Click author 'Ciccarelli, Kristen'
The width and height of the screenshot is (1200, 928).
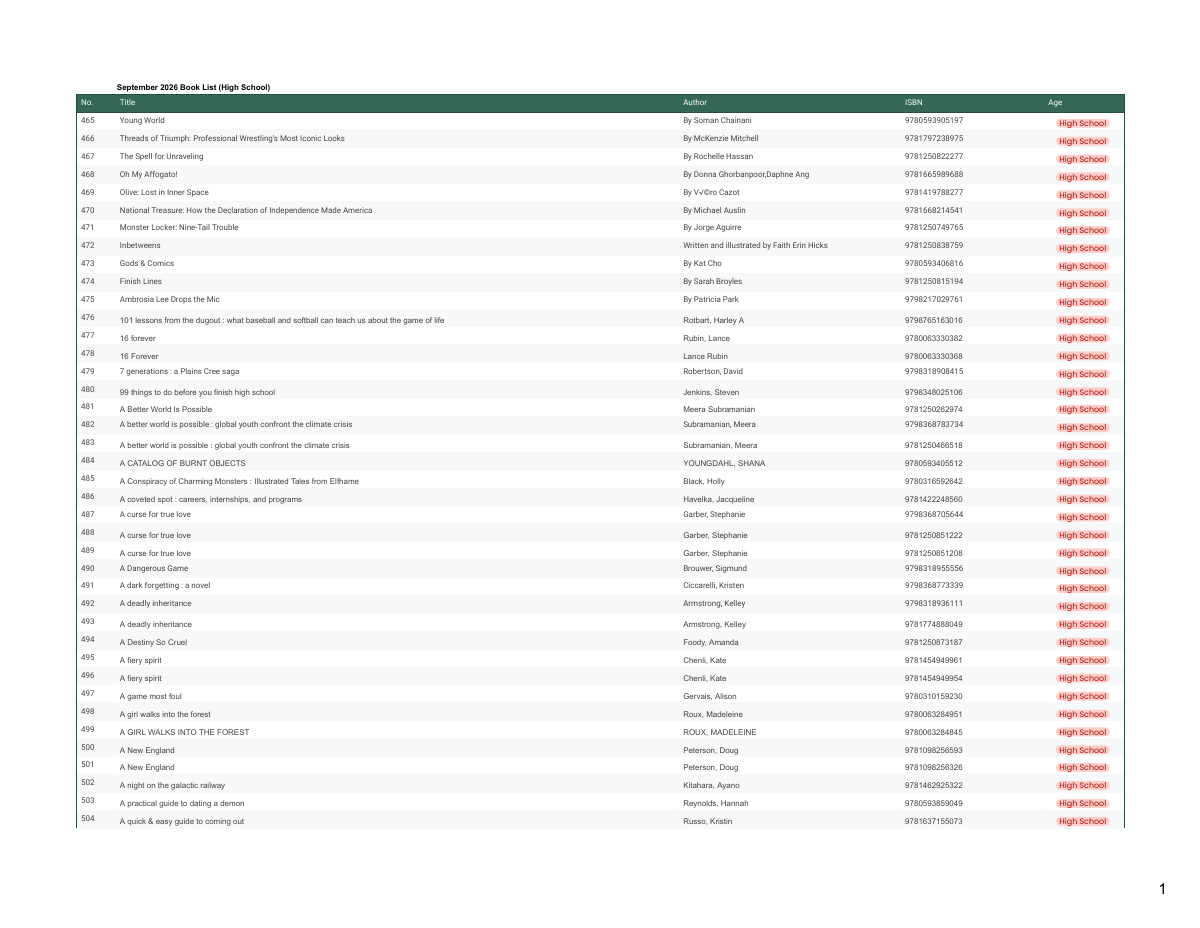[x=713, y=585]
